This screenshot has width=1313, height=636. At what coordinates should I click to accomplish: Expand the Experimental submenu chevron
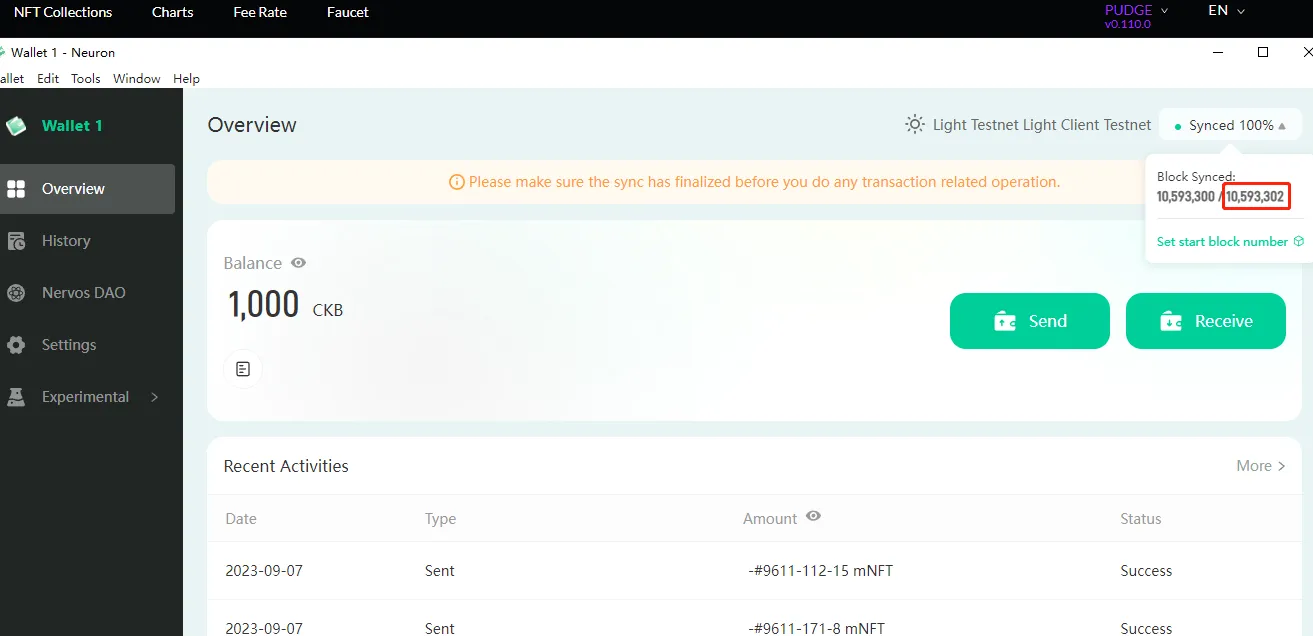[x=154, y=397]
